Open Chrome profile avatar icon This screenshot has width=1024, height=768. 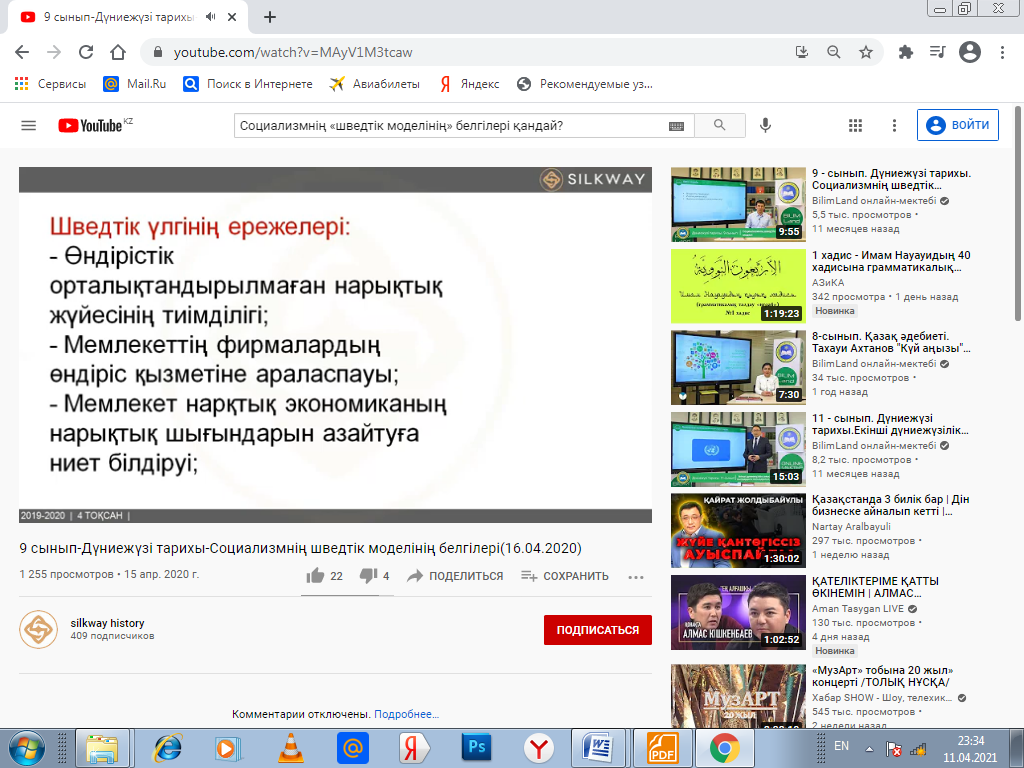point(970,52)
